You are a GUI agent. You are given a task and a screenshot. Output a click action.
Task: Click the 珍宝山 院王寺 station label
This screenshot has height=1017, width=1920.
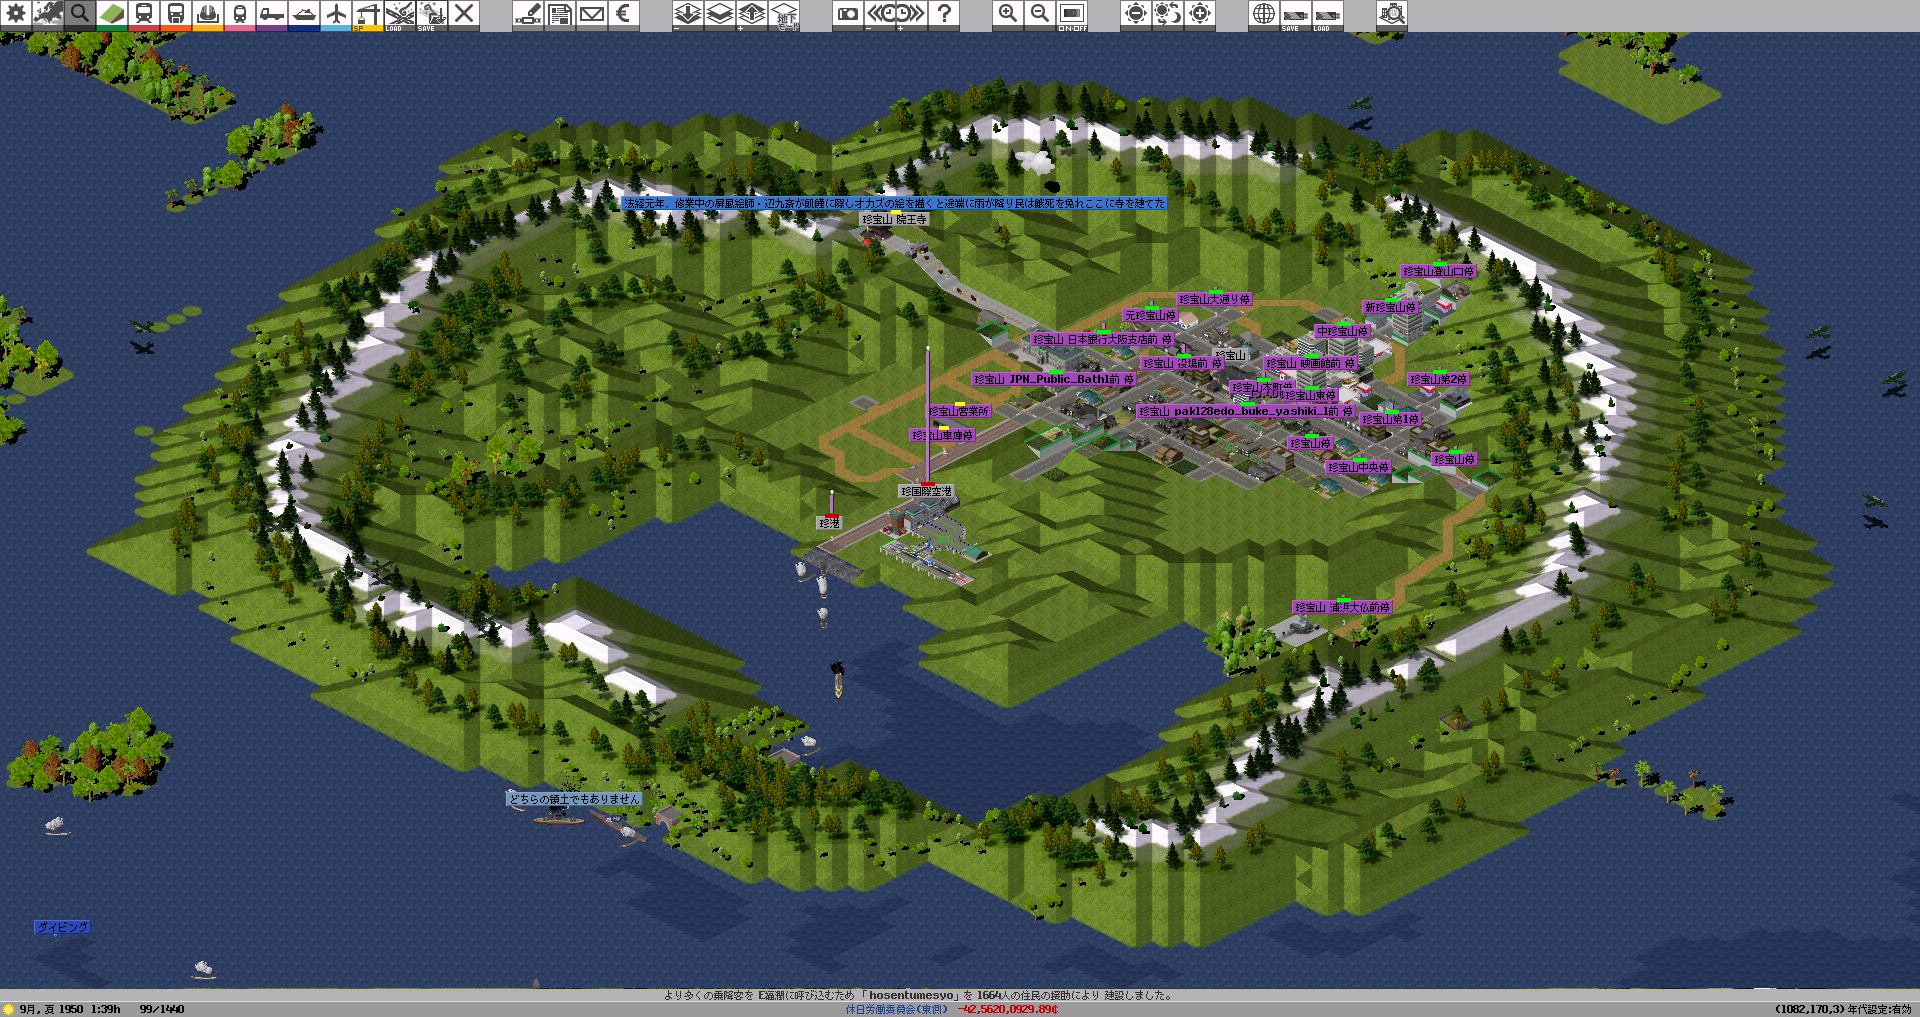[x=895, y=219]
